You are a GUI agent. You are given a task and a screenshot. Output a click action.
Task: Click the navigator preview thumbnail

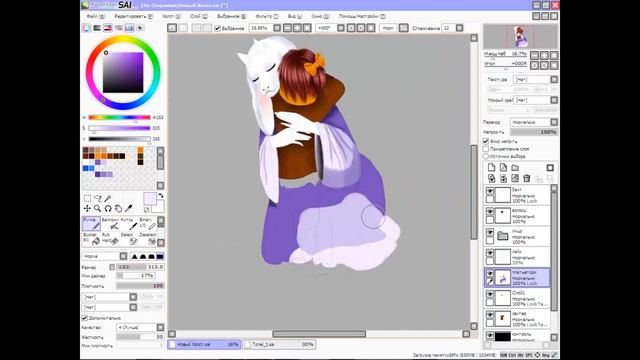point(520,36)
